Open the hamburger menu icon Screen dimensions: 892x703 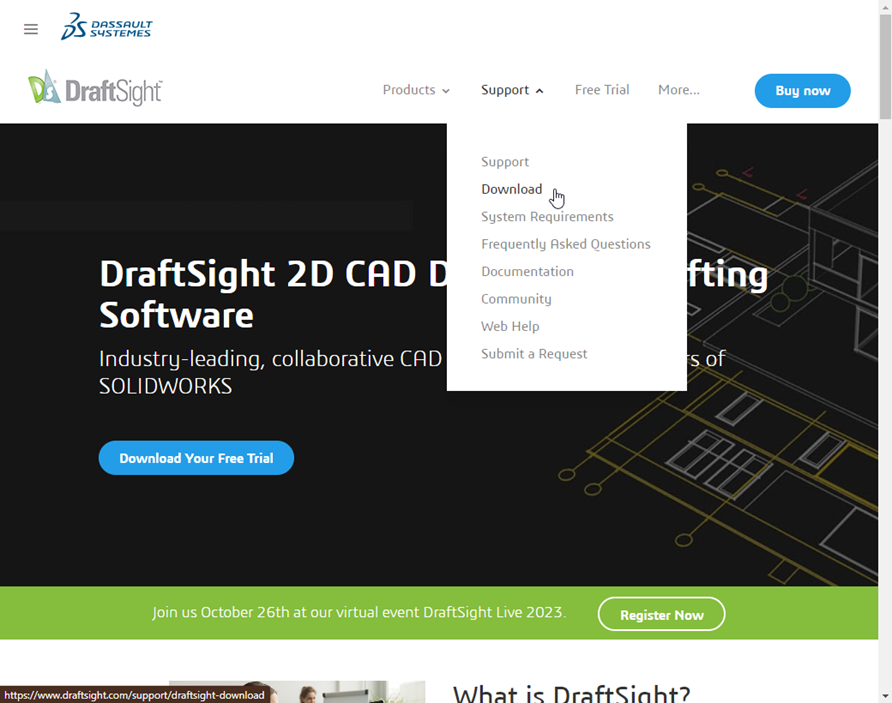point(31,29)
